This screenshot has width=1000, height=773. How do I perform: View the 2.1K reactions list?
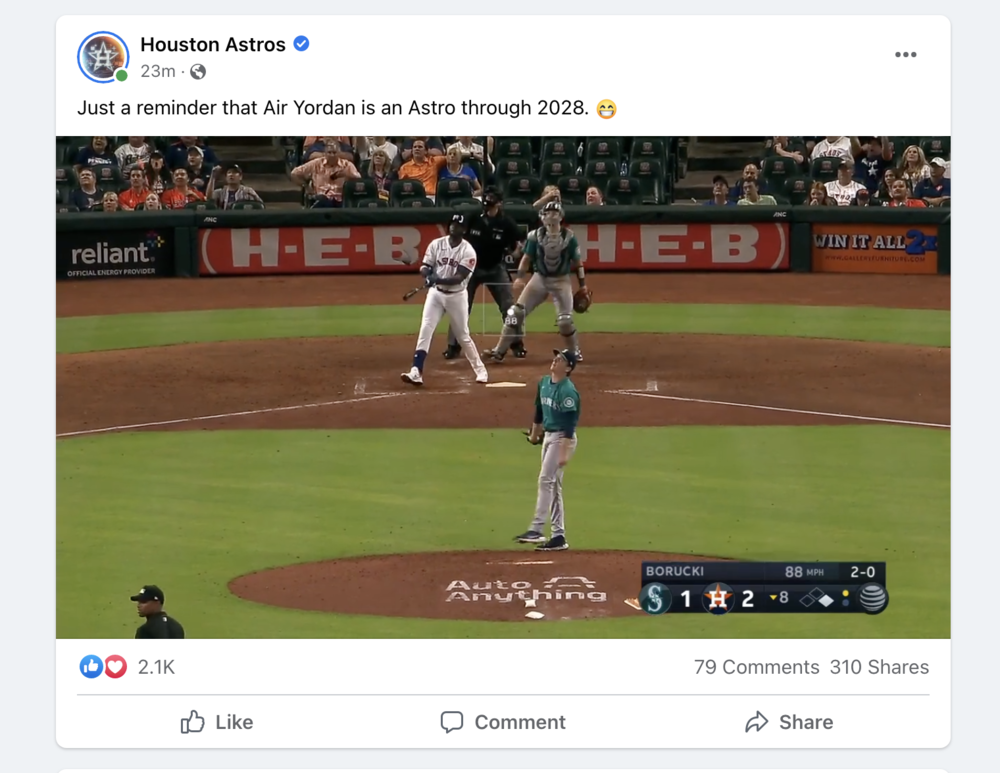click(x=156, y=667)
